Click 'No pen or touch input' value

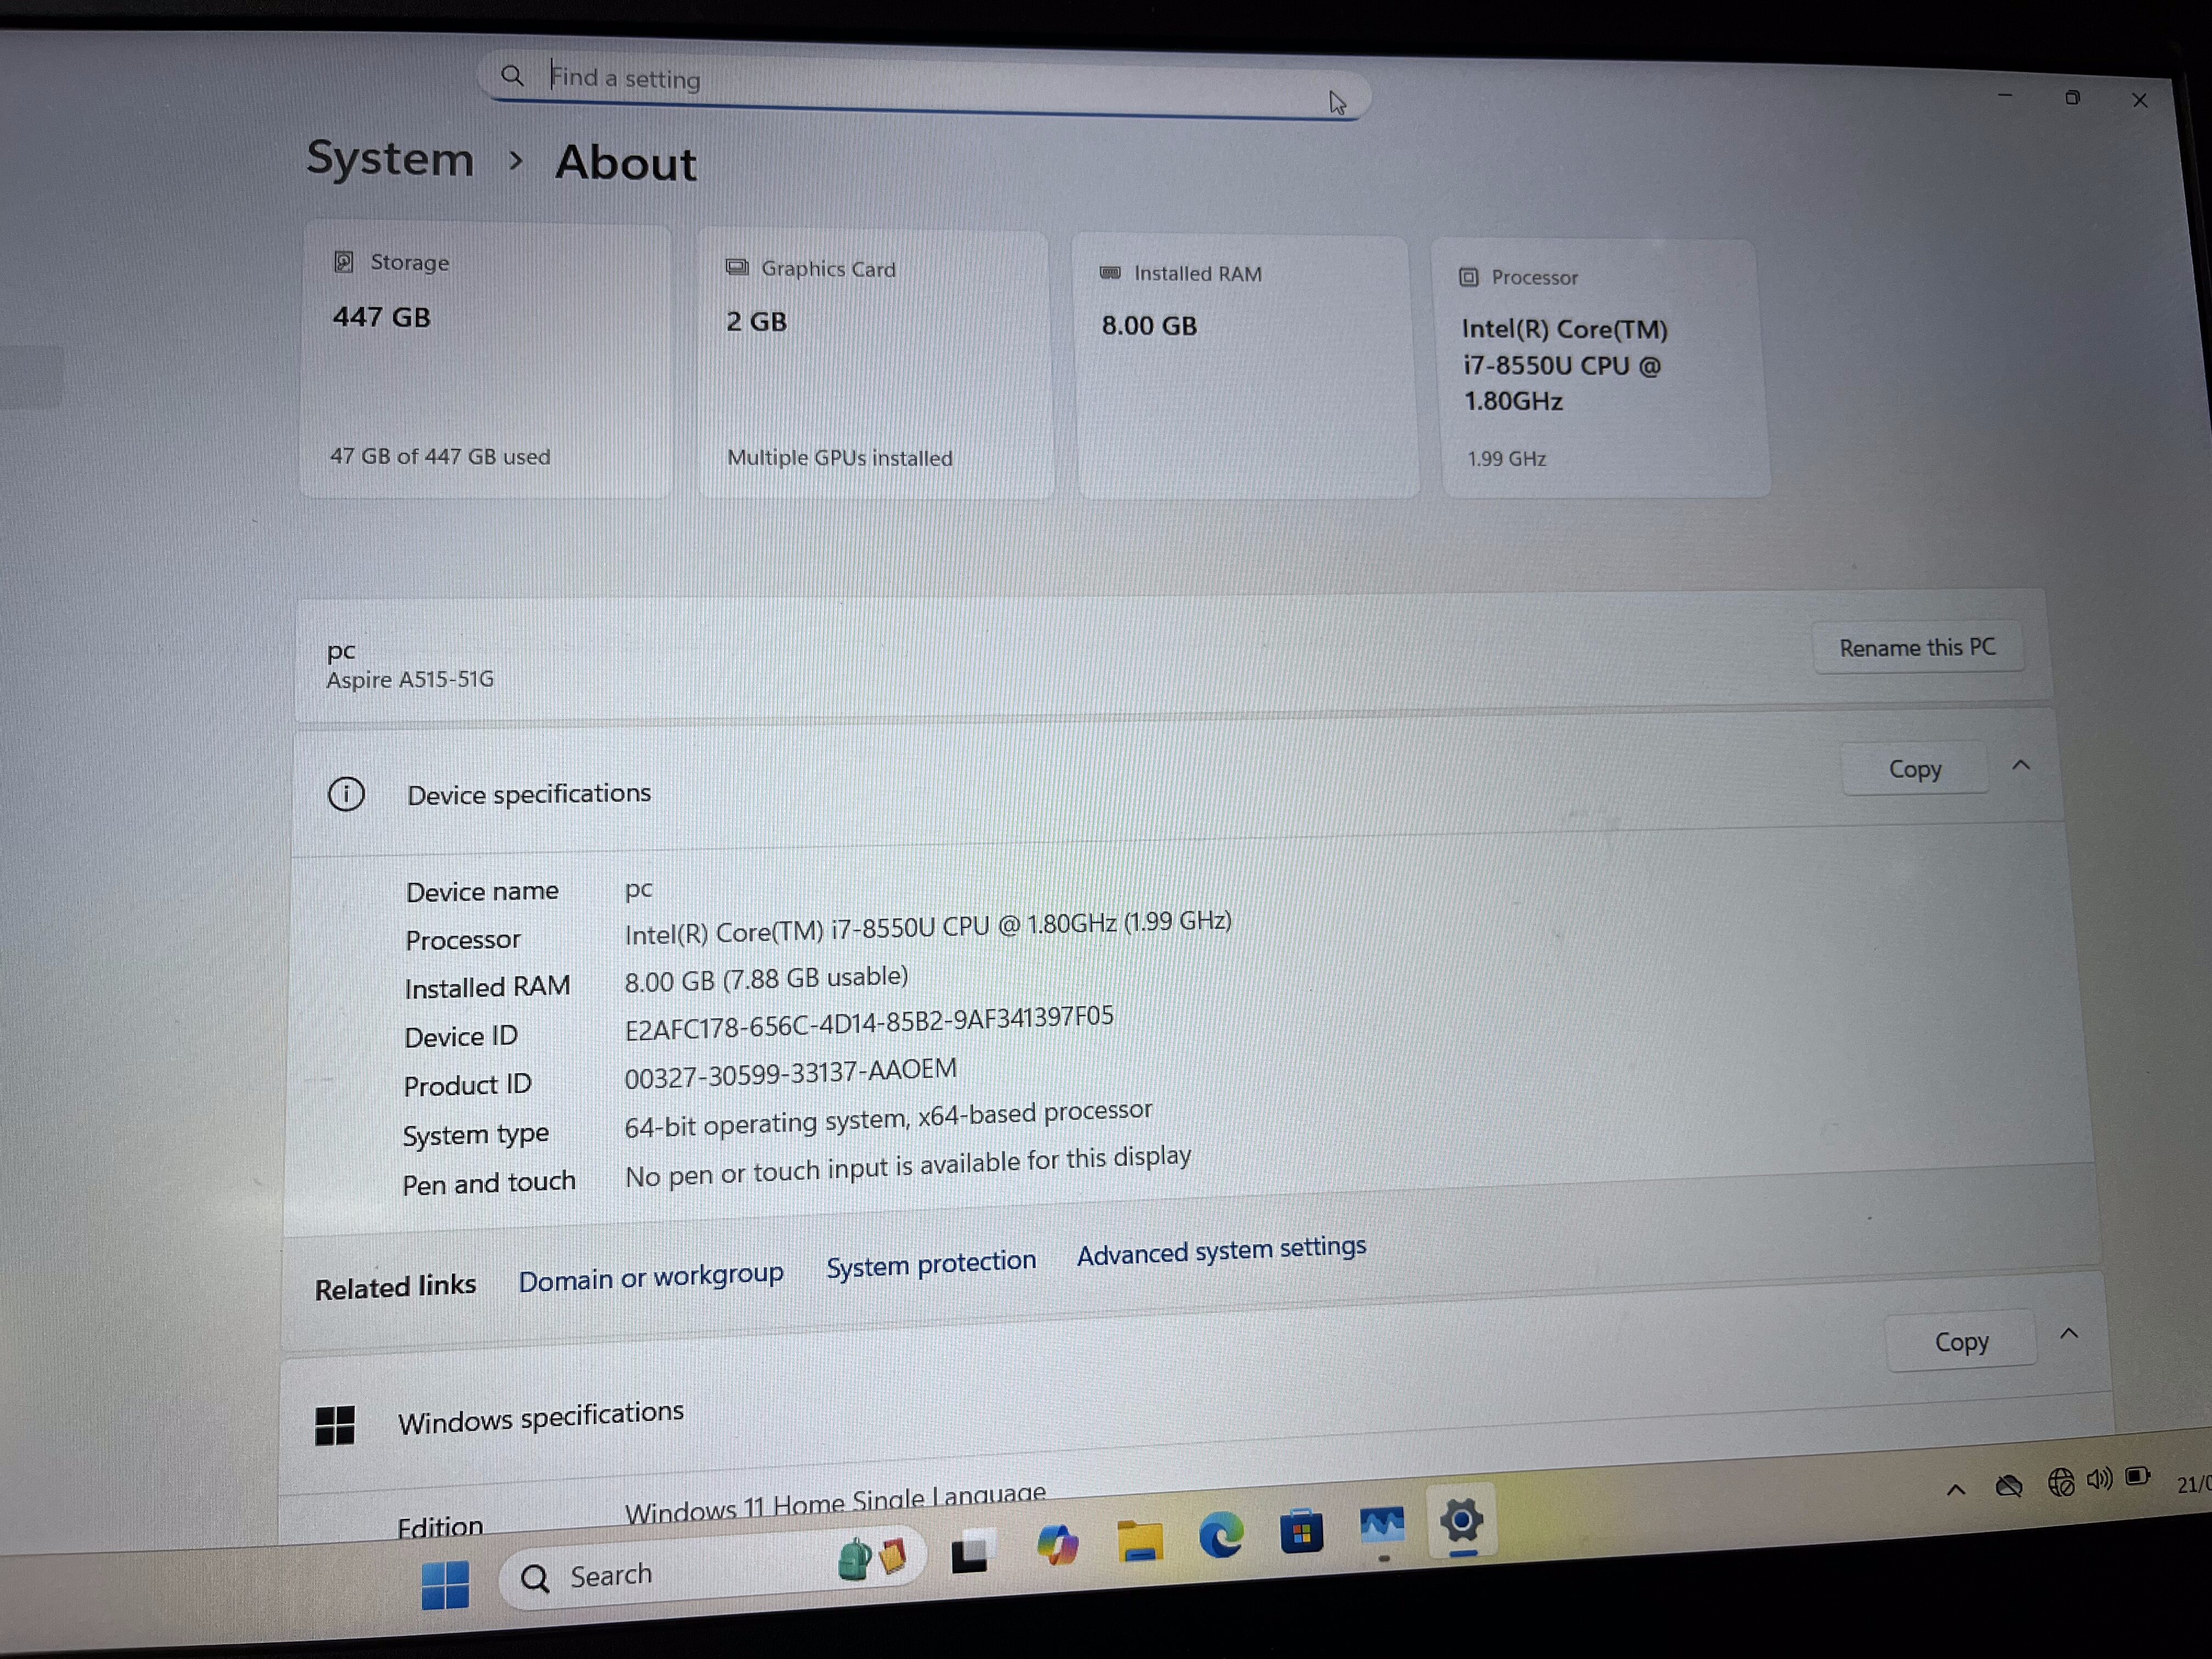pyautogui.click(x=907, y=1166)
